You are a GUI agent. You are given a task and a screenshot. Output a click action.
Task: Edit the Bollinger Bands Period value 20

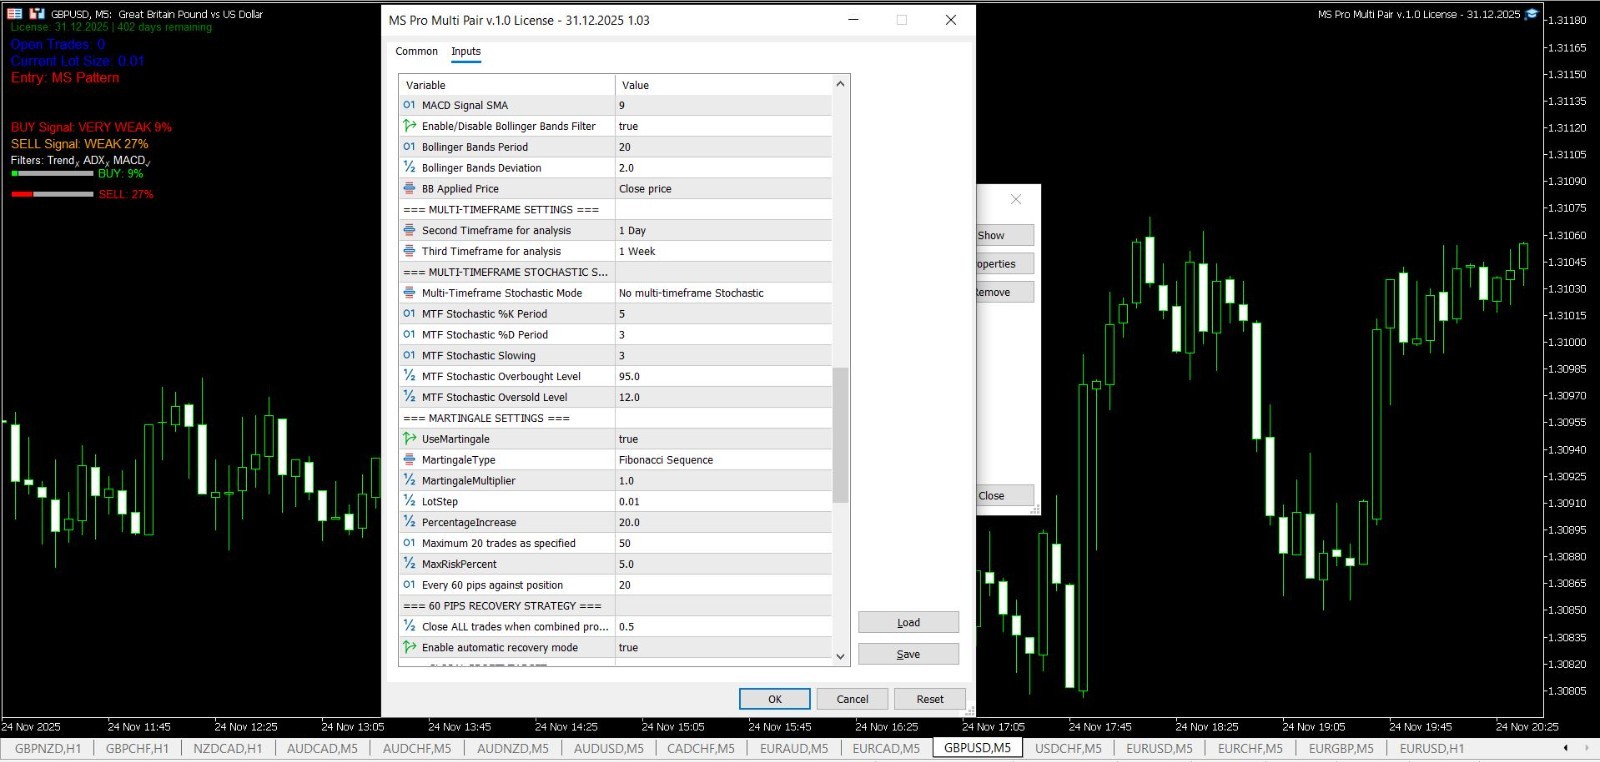tap(723, 147)
